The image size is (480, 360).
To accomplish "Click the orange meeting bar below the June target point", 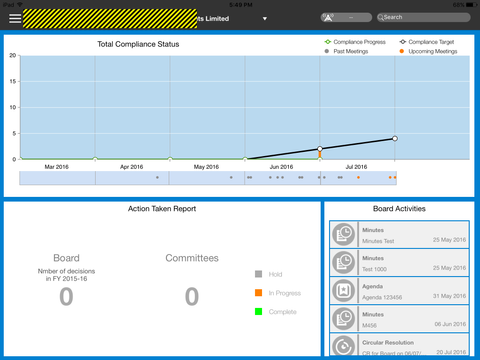I will pyautogui.click(x=320, y=155).
